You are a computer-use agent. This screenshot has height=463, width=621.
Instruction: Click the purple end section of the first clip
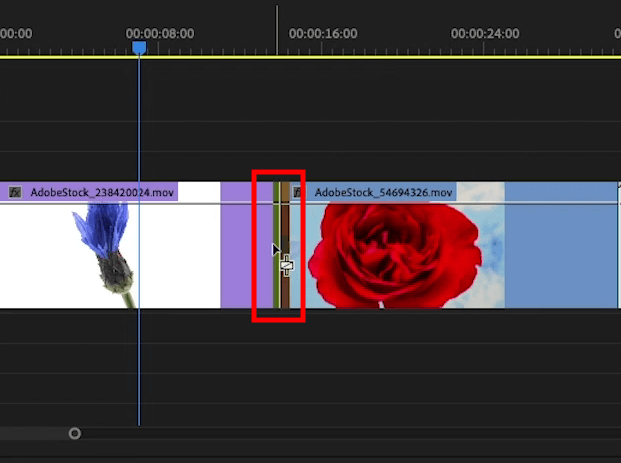coord(246,246)
